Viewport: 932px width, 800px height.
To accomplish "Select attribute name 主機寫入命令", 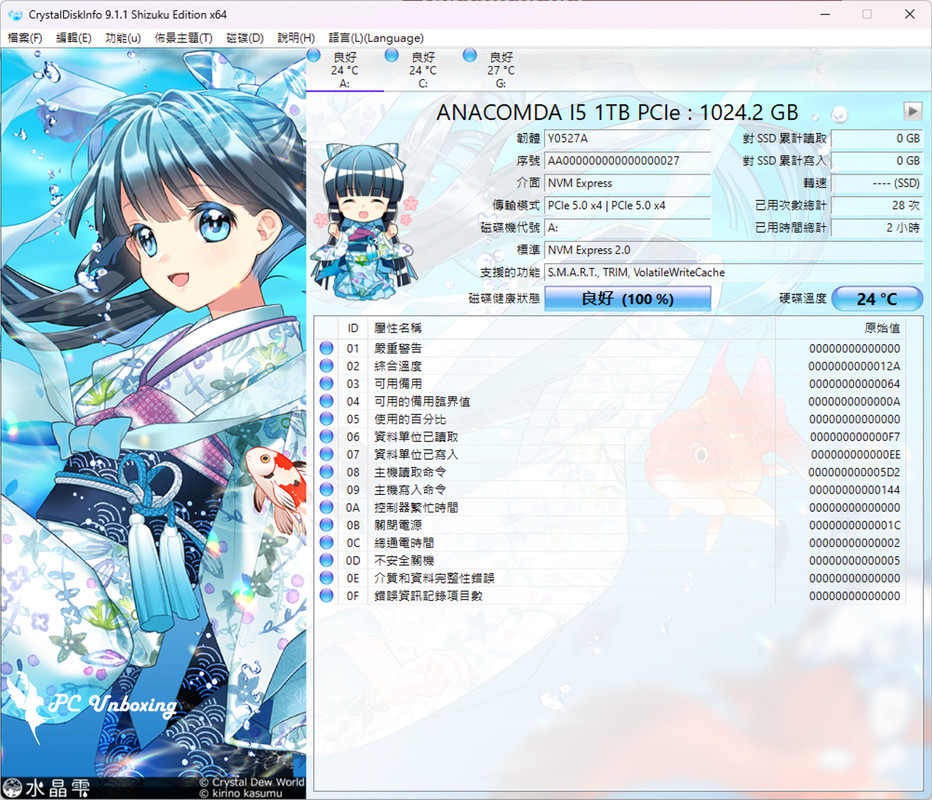I will coord(410,490).
